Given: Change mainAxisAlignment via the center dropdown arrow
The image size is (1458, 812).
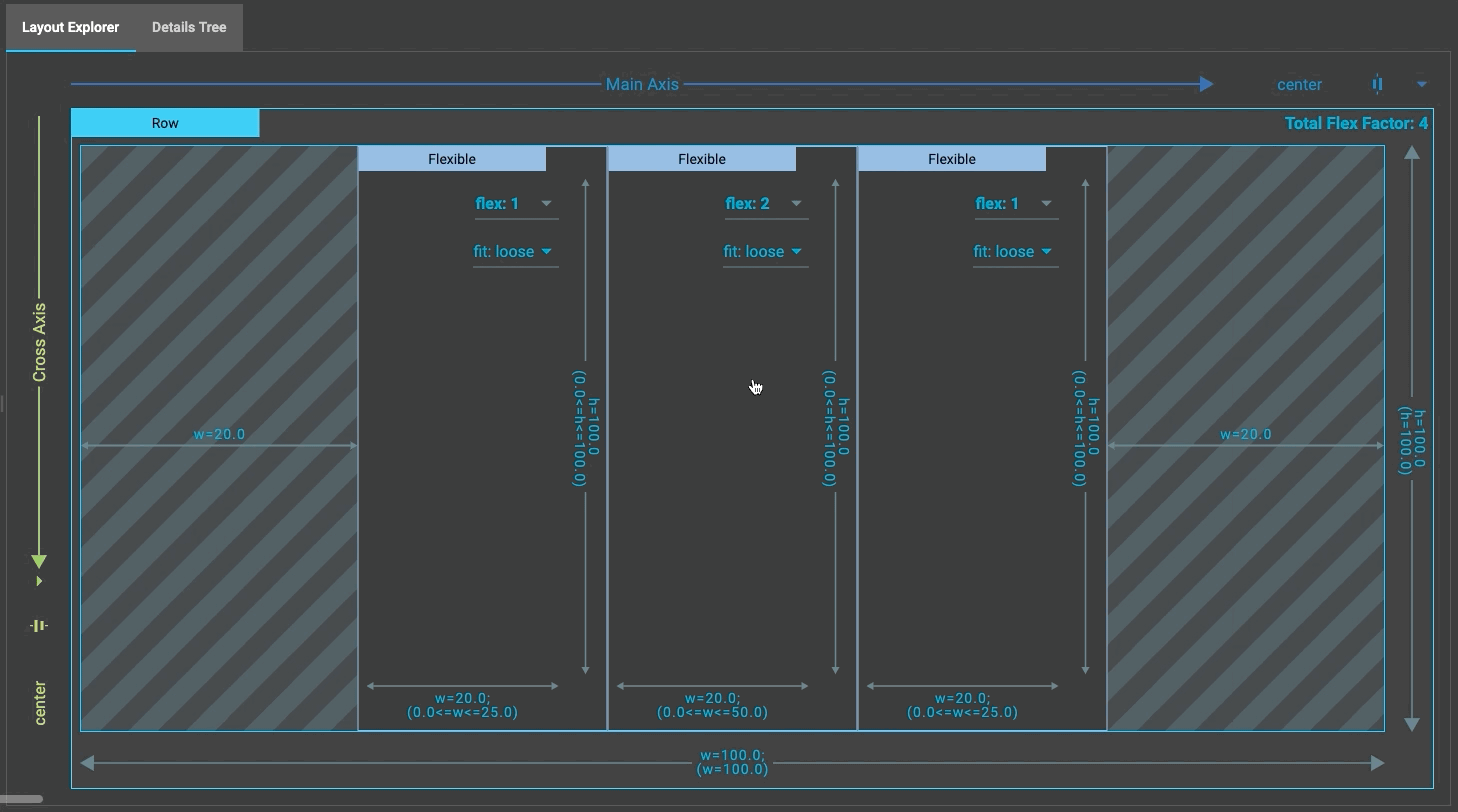Looking at the screenshot, I should click(x=1423, y=84).
